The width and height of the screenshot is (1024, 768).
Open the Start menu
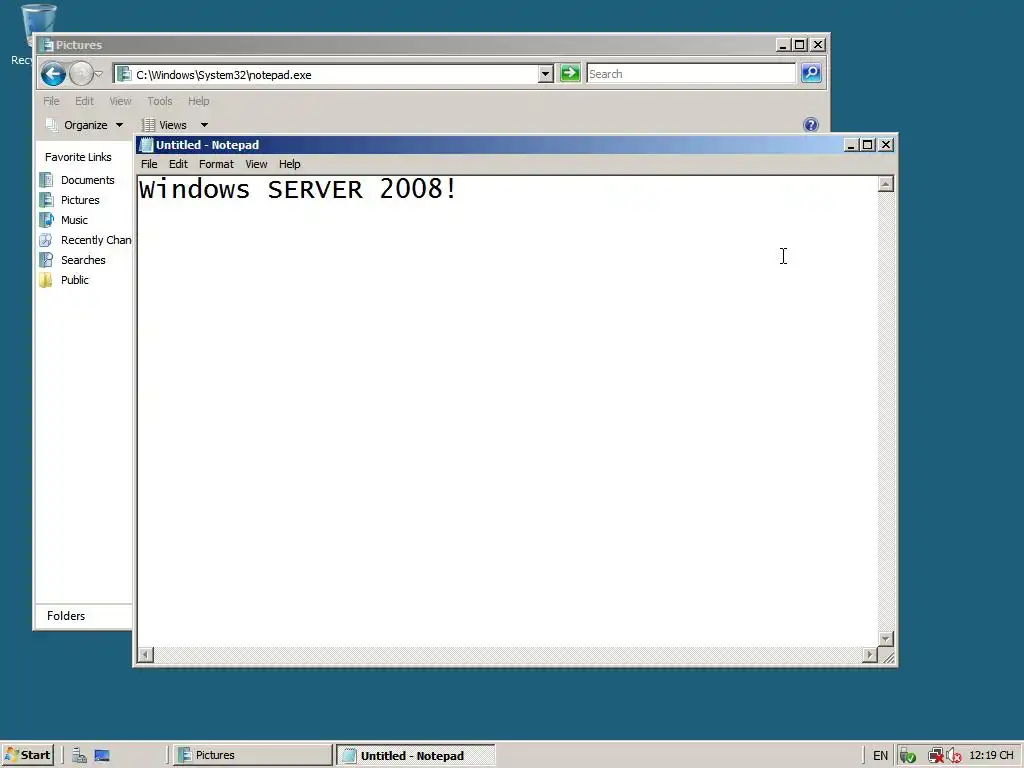[27, 755]
